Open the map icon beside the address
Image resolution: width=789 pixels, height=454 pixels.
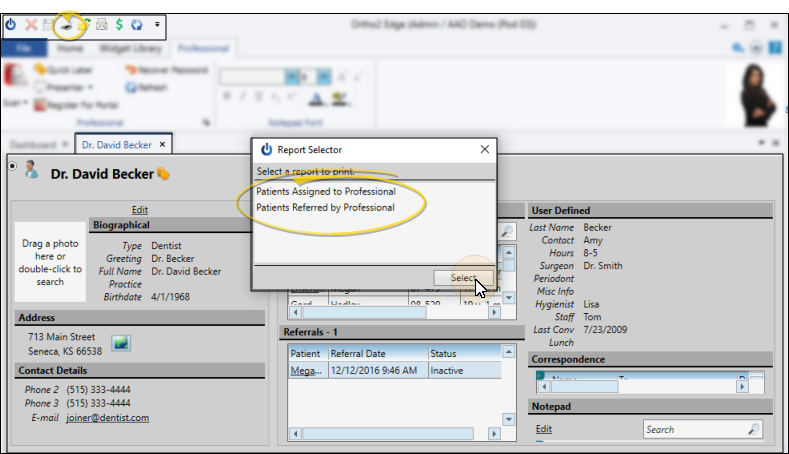click(121, 344)
